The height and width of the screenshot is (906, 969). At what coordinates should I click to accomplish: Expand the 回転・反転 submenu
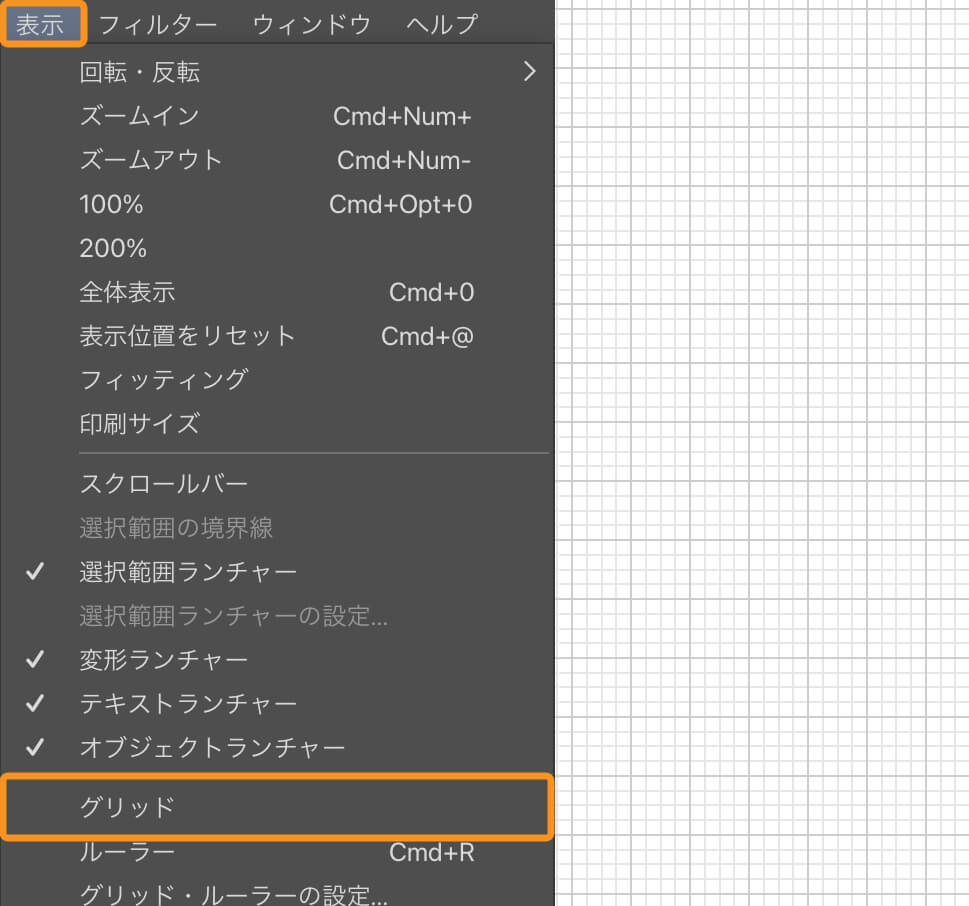140,71
